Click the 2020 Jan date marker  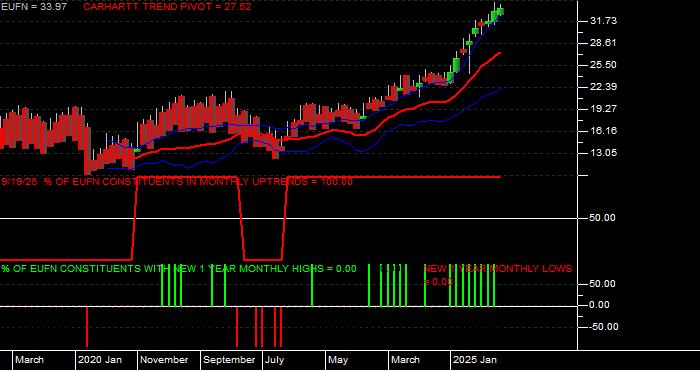click(100, 360)
